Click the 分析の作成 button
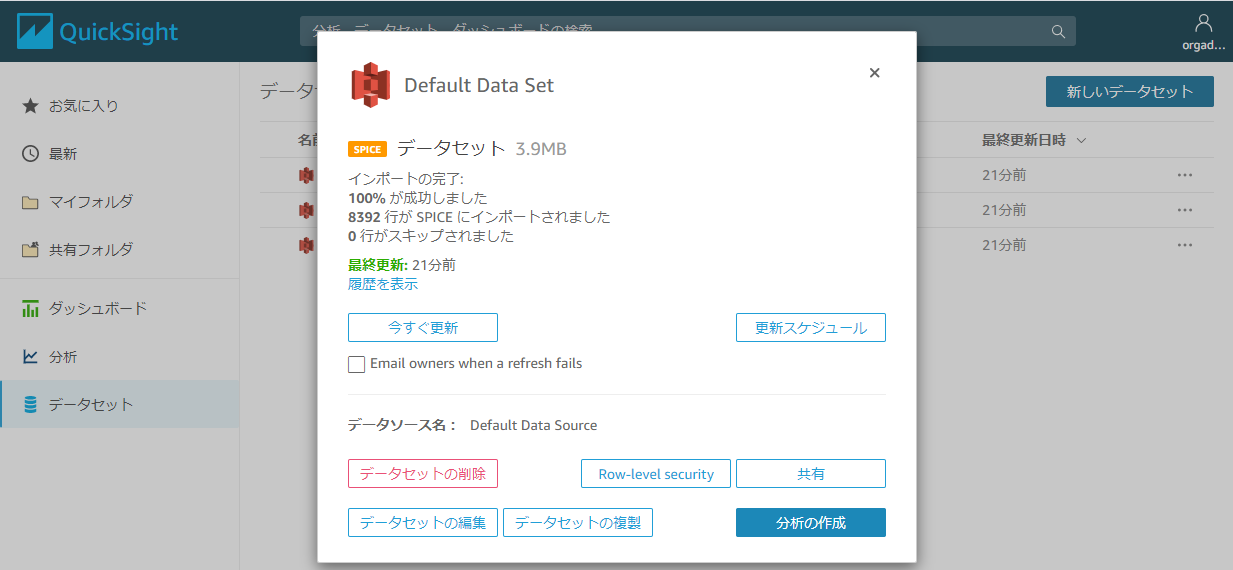 click(811, 523)
